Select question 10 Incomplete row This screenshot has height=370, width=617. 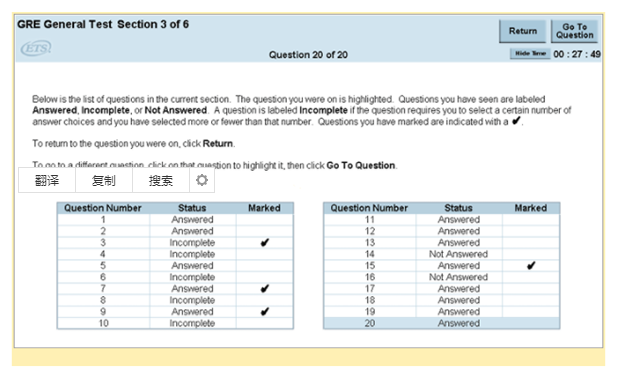coord(175,323)
